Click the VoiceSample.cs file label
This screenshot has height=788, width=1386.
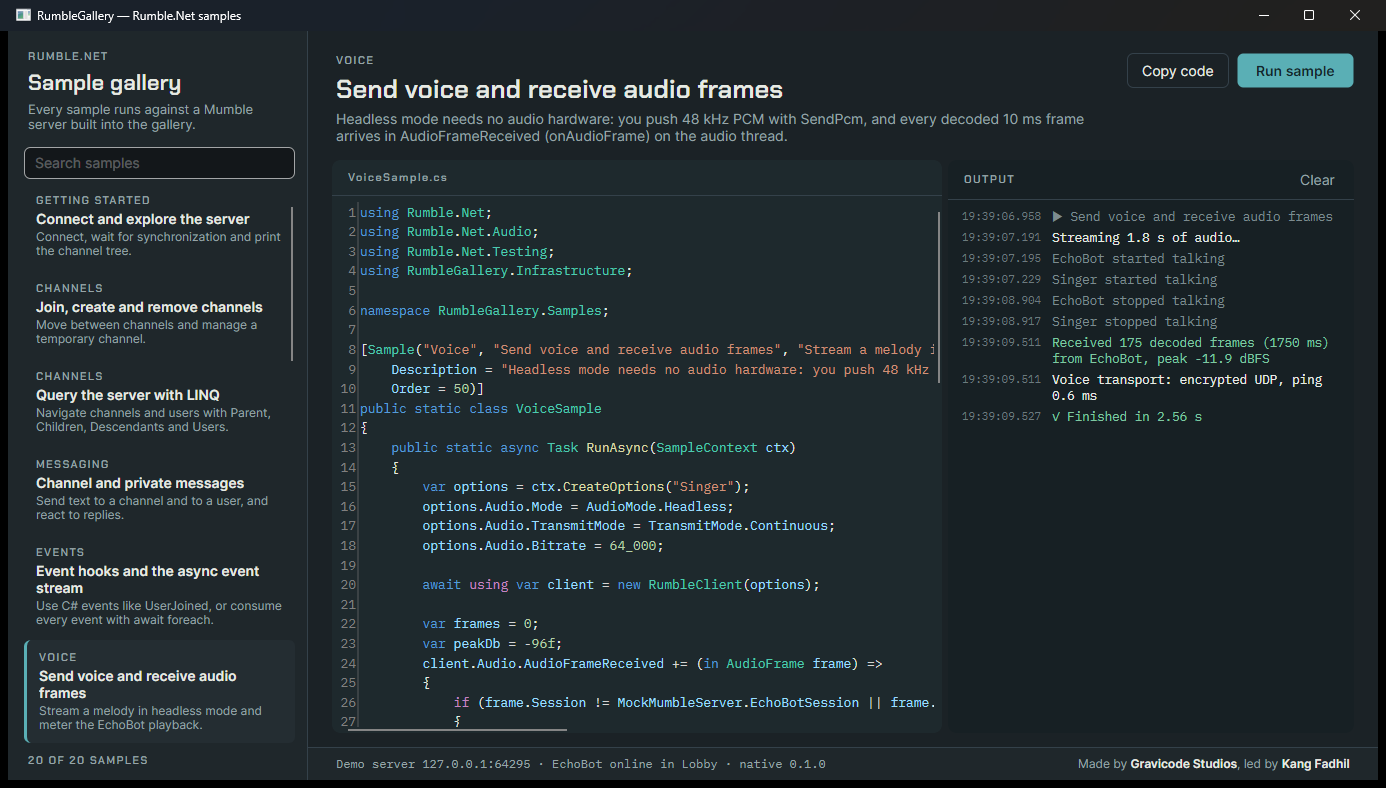tap(397, 177)
